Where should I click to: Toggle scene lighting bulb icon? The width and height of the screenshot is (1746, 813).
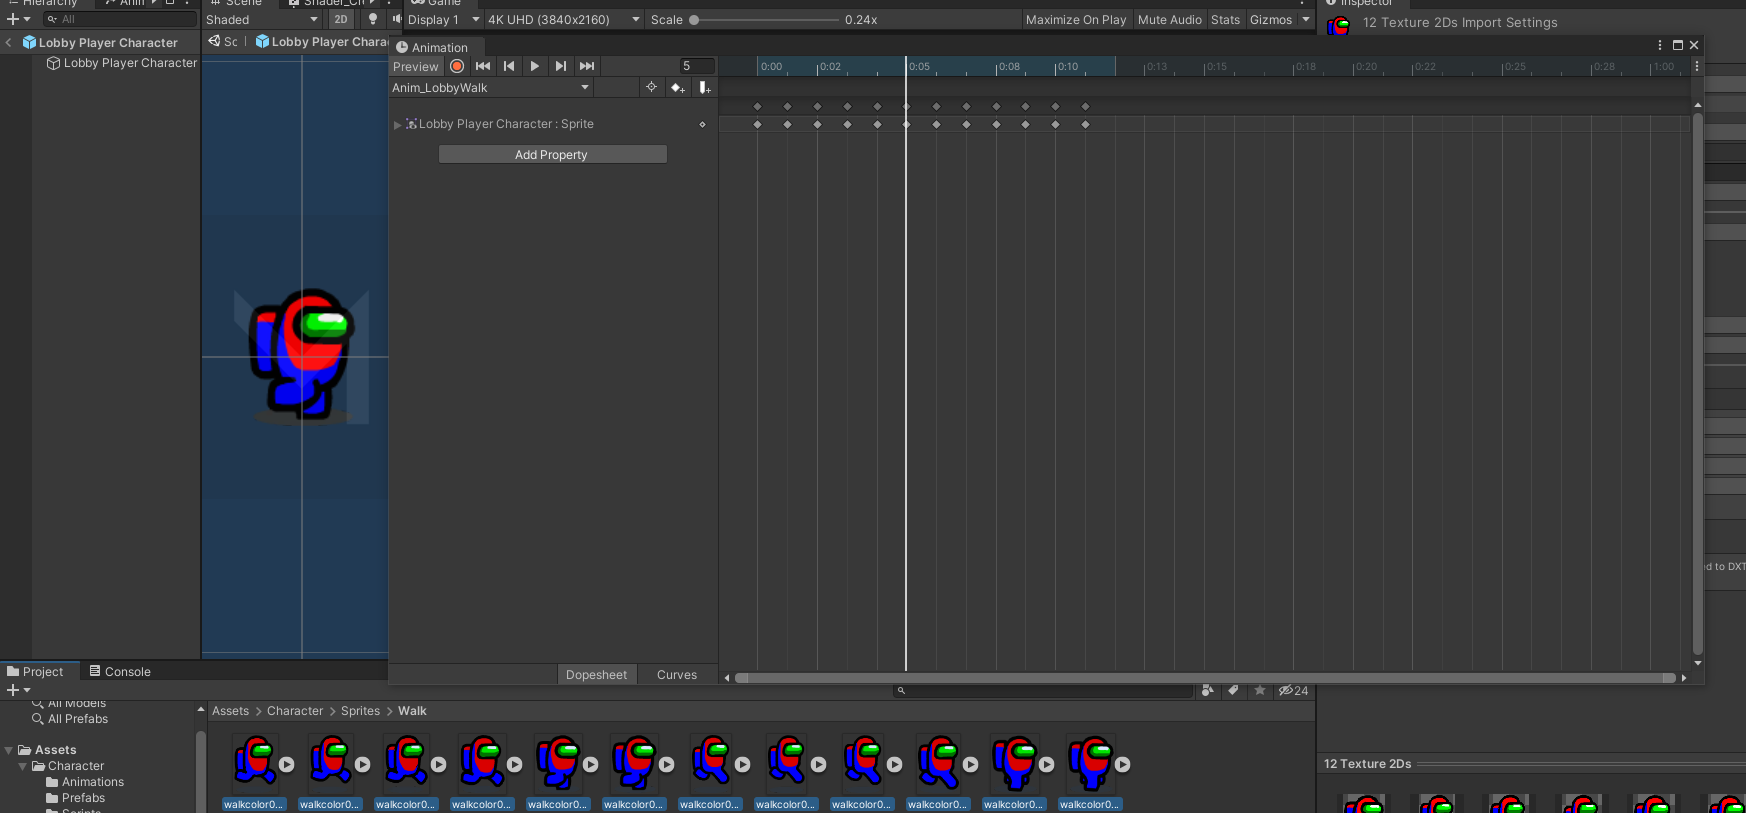(373, 19)
